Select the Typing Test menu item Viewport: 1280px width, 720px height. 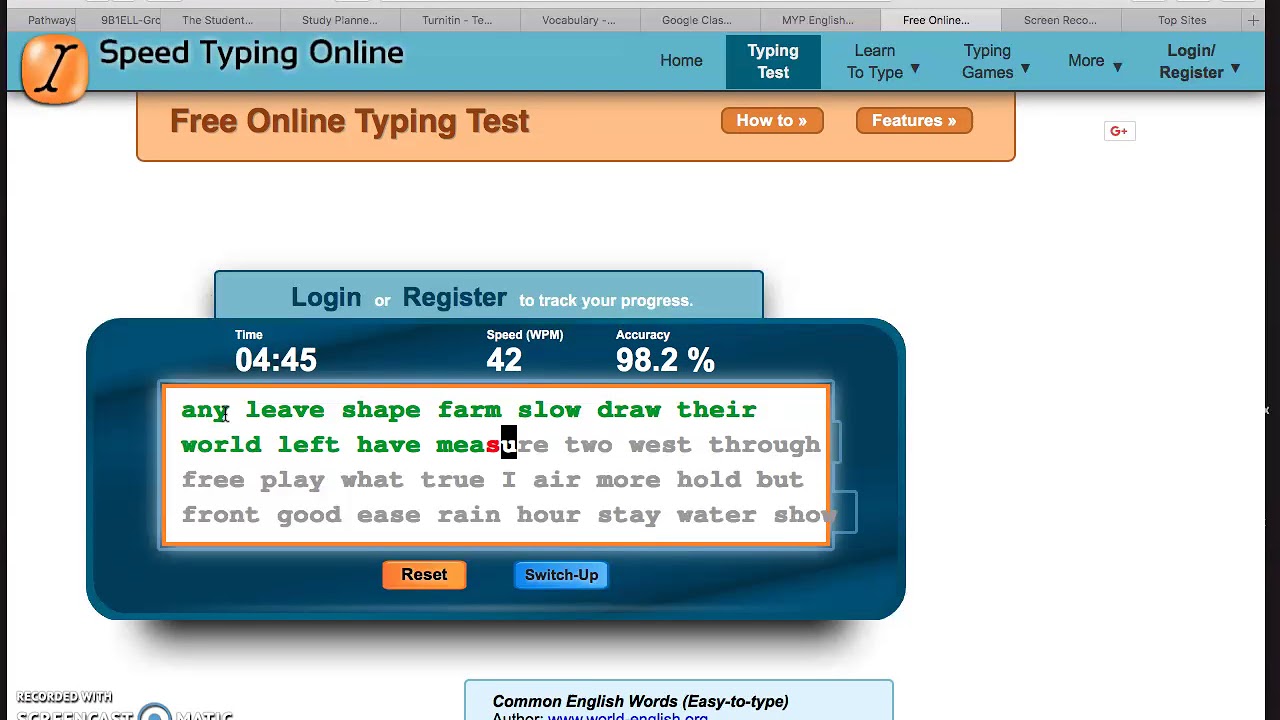click(773, 61)
